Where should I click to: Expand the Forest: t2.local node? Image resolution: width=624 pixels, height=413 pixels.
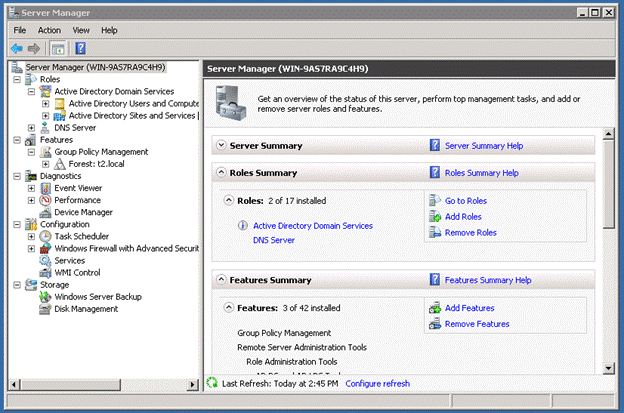click(46, 164)
